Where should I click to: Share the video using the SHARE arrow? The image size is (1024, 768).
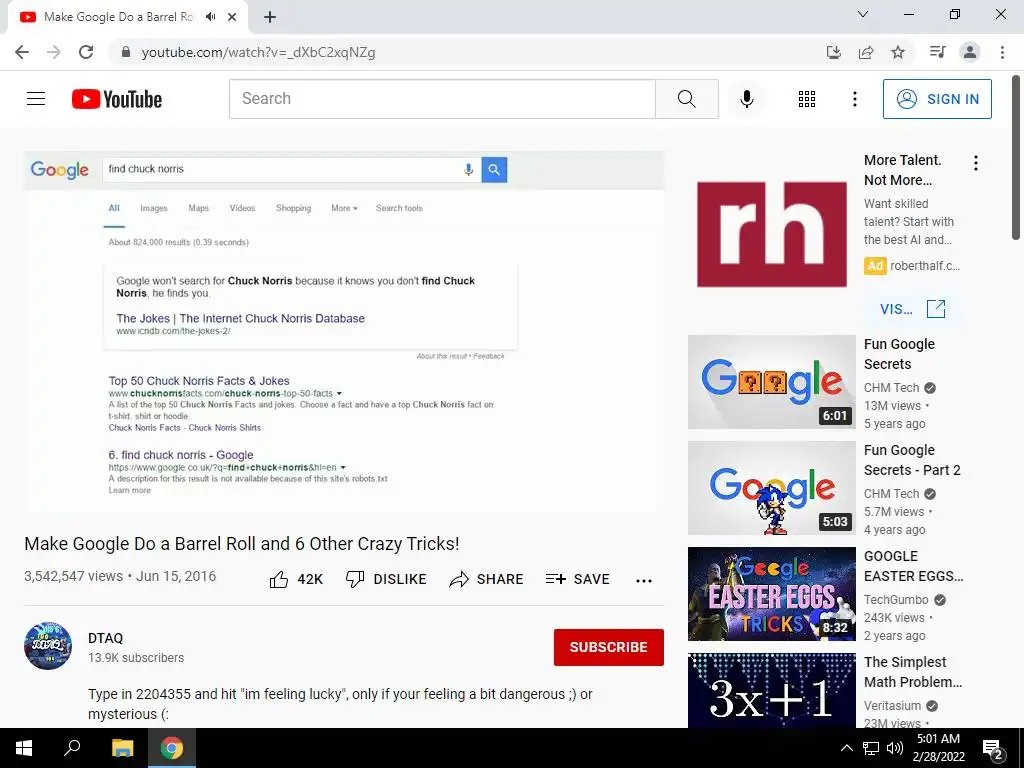click(486, 579)
